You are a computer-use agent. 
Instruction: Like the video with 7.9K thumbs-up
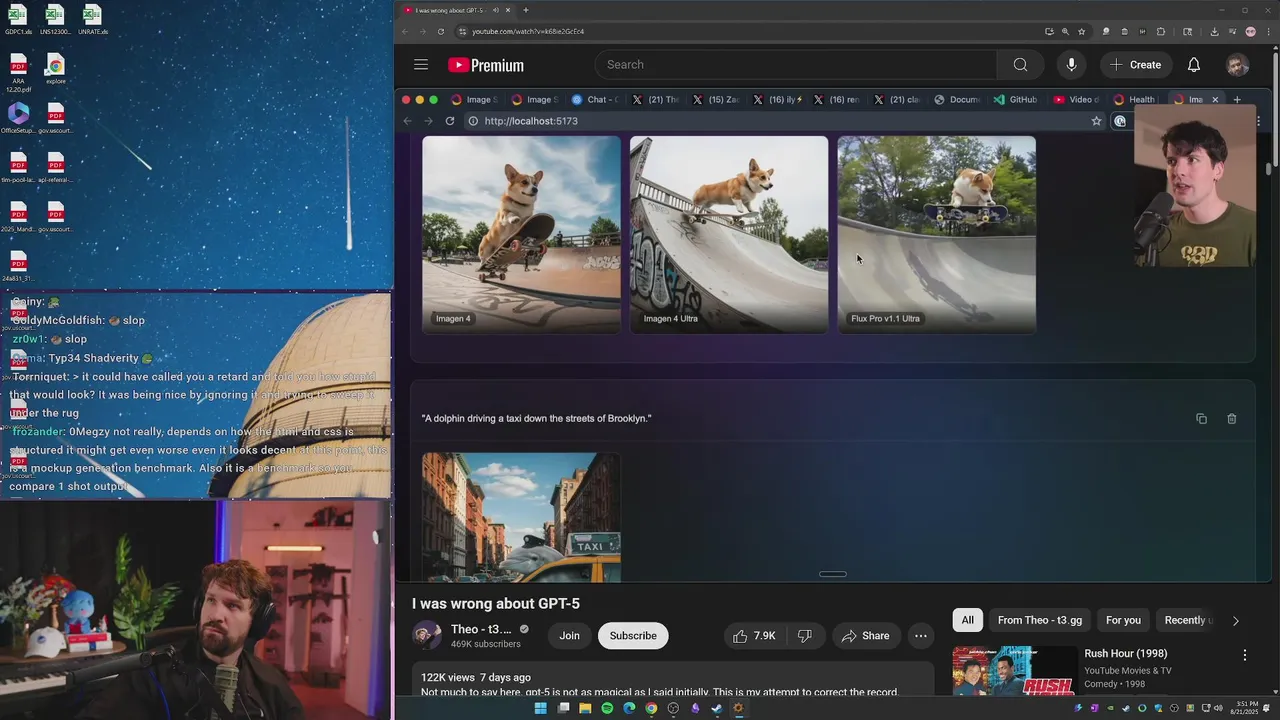pos(755,636)
